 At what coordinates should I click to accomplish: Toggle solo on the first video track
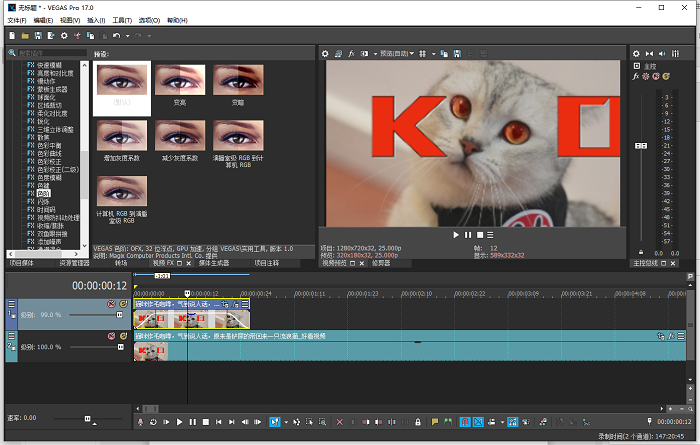(123, 304)
